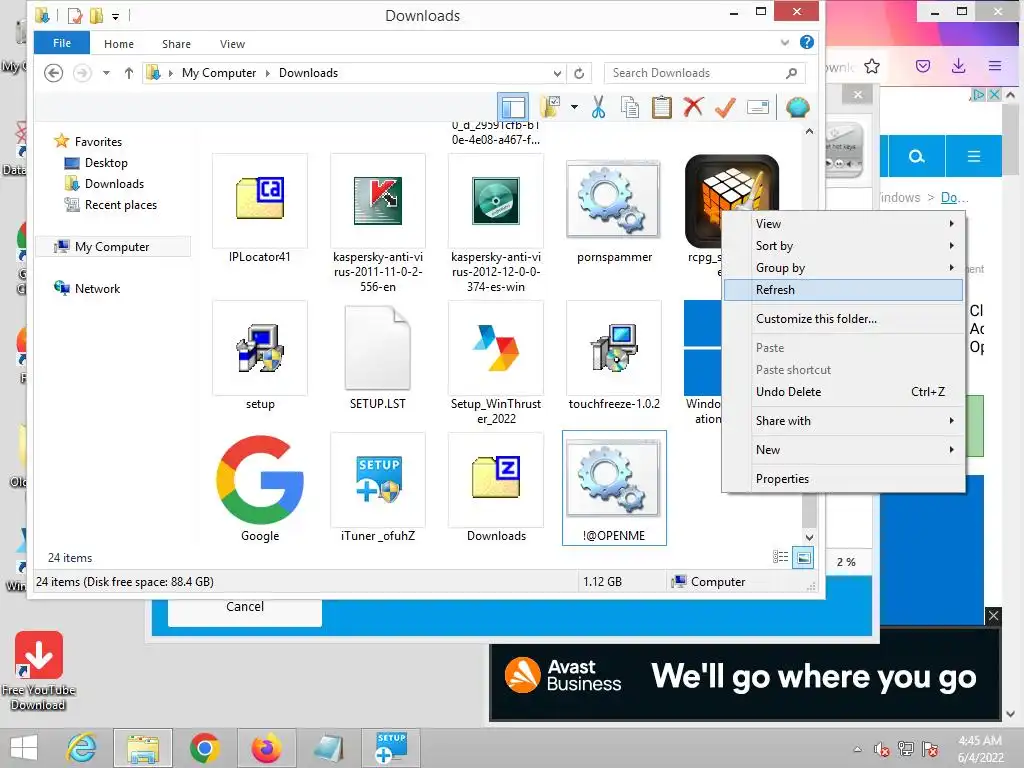Open the Home ribbon tab
Image resolution: width=1024 pixels, height=768 pixels.
click(x=119, y=44)
